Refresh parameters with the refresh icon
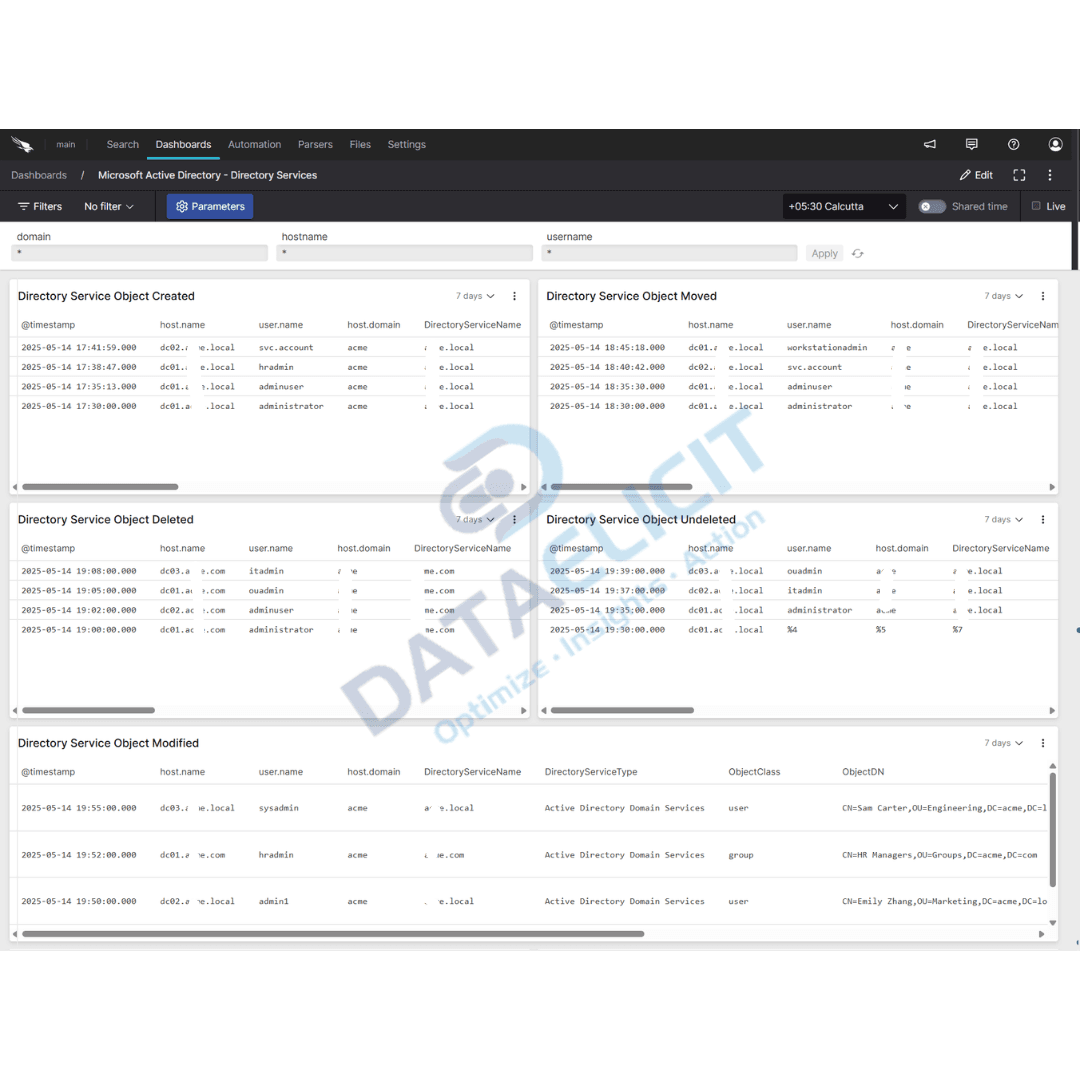The image size is (1080, 1080). tap(857, 253)
